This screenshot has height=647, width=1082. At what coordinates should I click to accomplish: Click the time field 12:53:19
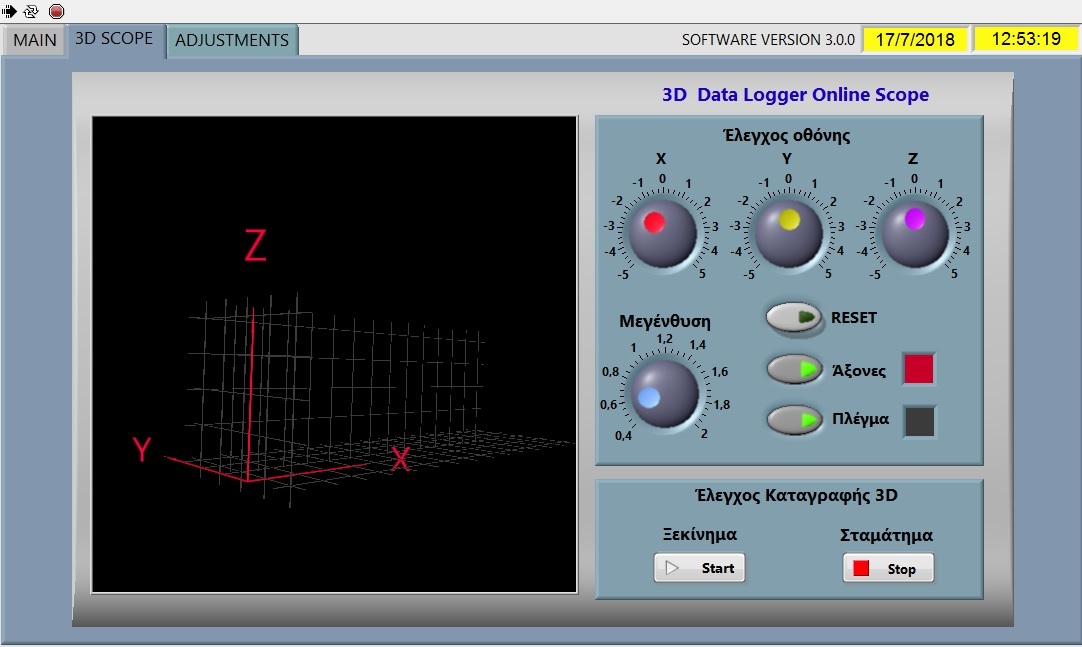point(1026,39)
